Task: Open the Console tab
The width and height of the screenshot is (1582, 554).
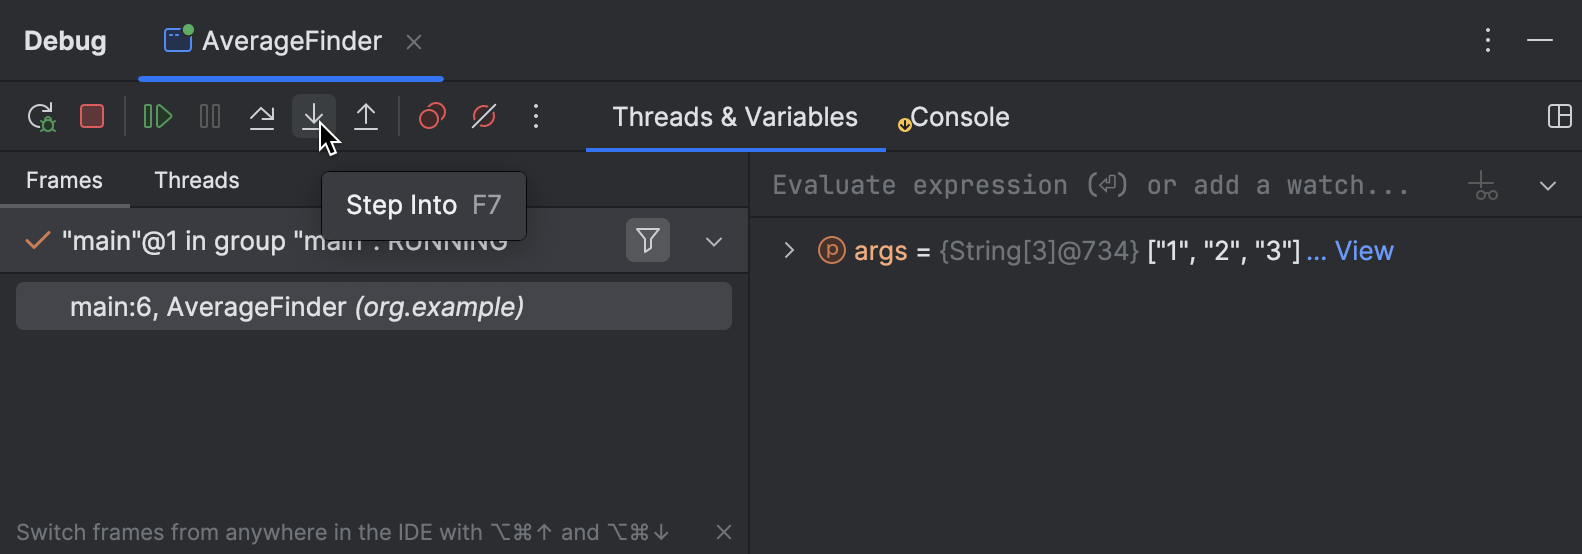Action: pyautogui.click(x=959, y=117)
